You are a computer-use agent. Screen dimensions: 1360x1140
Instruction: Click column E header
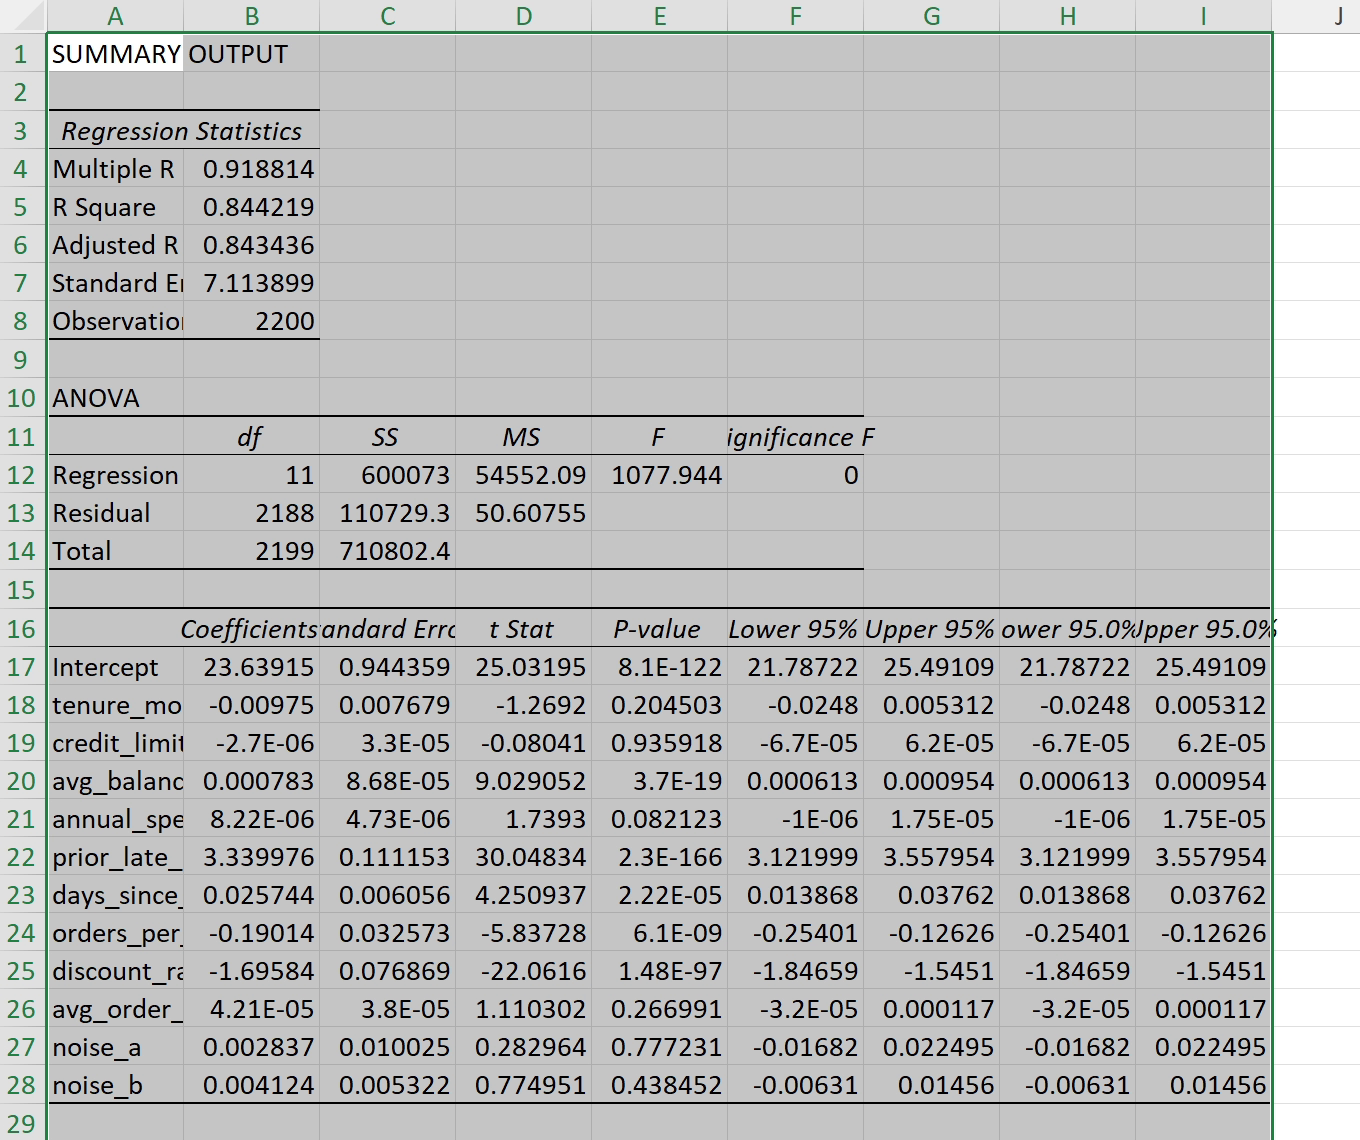[660, 16]
